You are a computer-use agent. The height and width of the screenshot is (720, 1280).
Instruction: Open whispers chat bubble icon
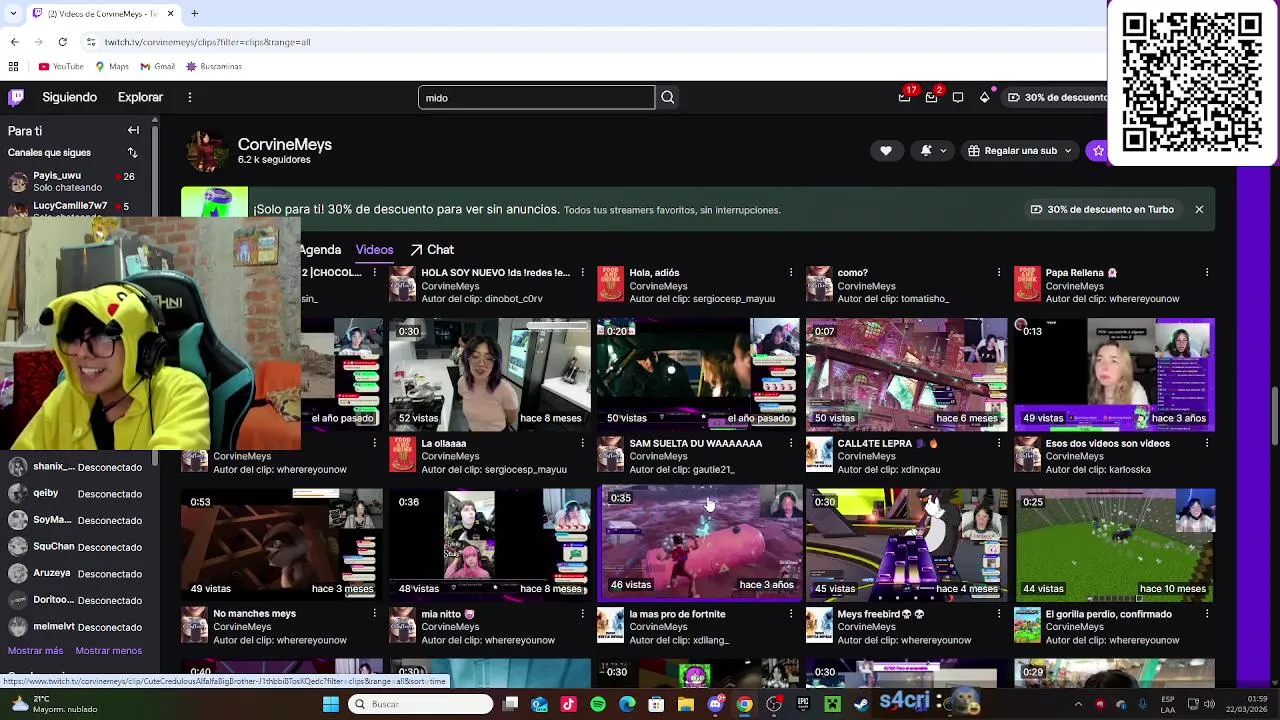point(958,97)
